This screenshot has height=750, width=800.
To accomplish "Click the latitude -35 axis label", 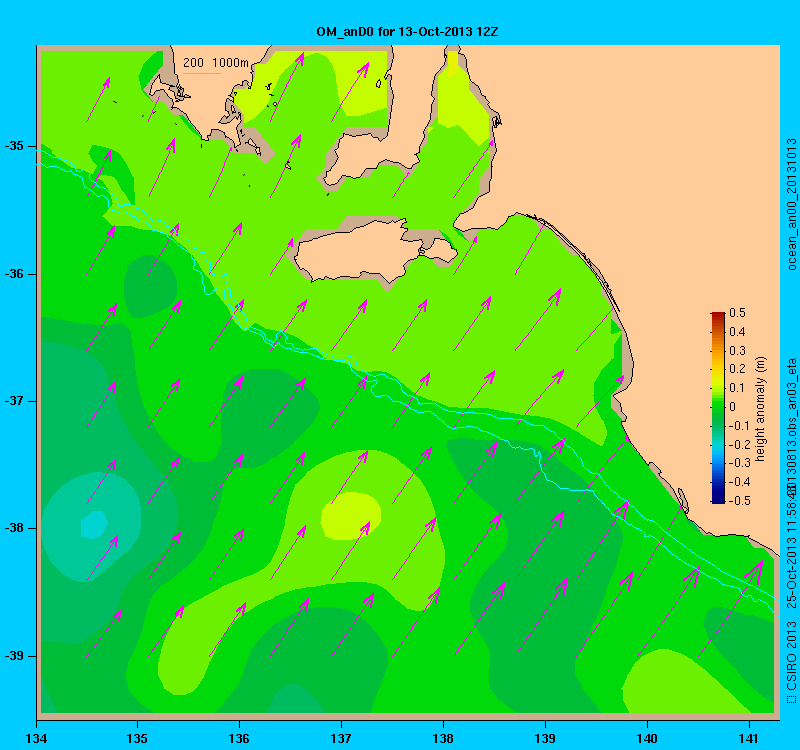I will [x=15, y=146].
